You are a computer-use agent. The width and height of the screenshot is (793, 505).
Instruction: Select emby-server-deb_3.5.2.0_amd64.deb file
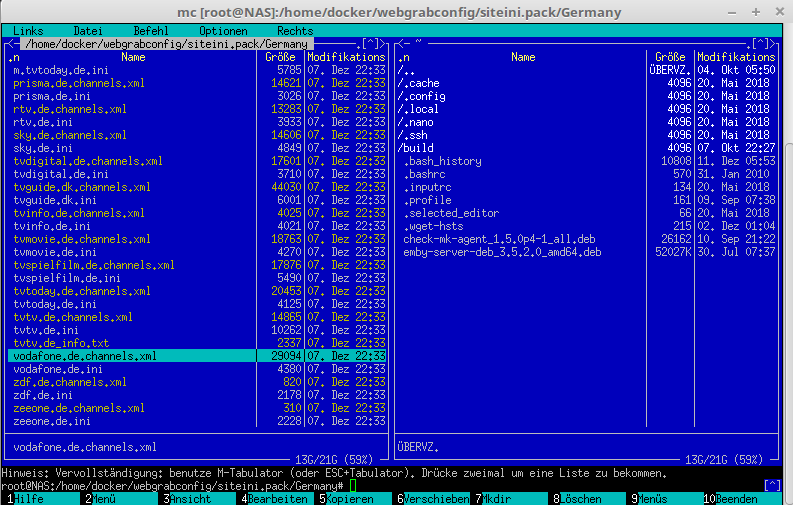coord(502,252)
